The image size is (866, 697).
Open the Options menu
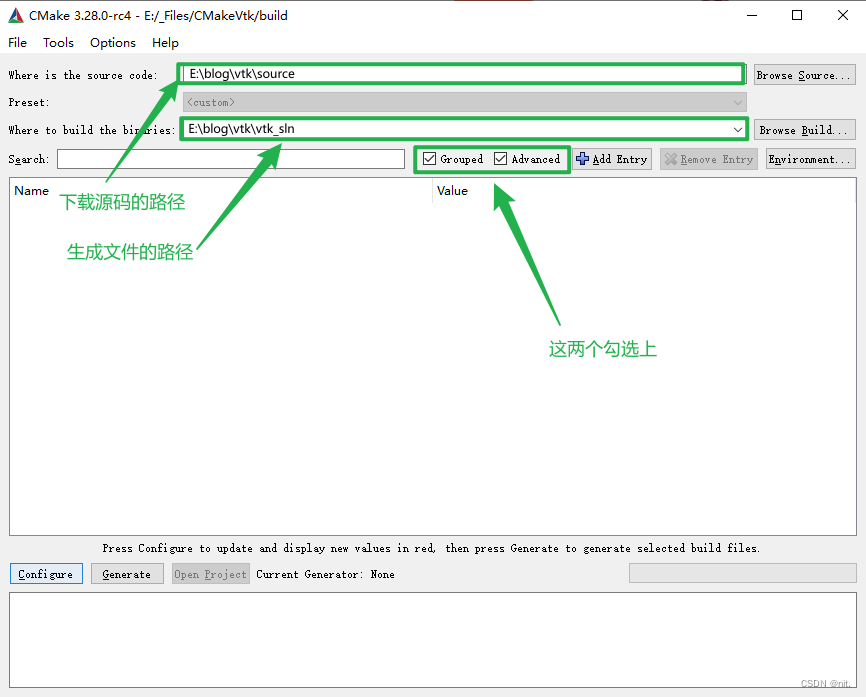[x=112, y=43]
